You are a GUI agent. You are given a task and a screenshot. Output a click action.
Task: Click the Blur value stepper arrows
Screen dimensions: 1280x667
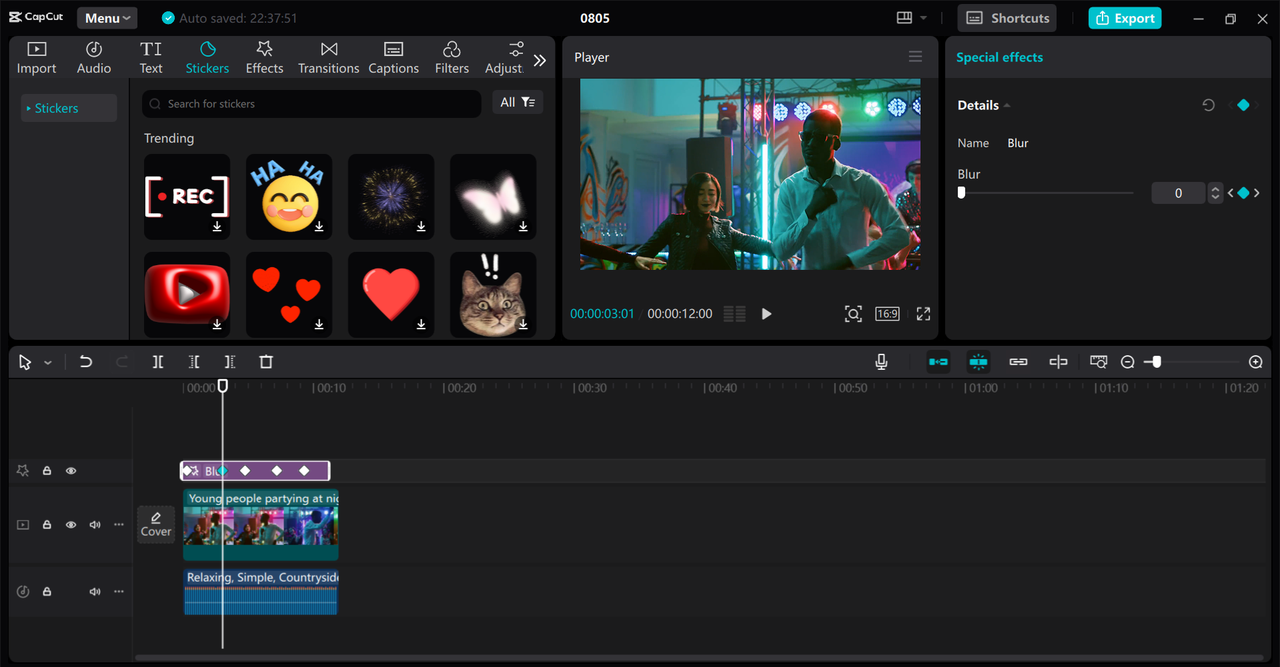point(1215,193)
